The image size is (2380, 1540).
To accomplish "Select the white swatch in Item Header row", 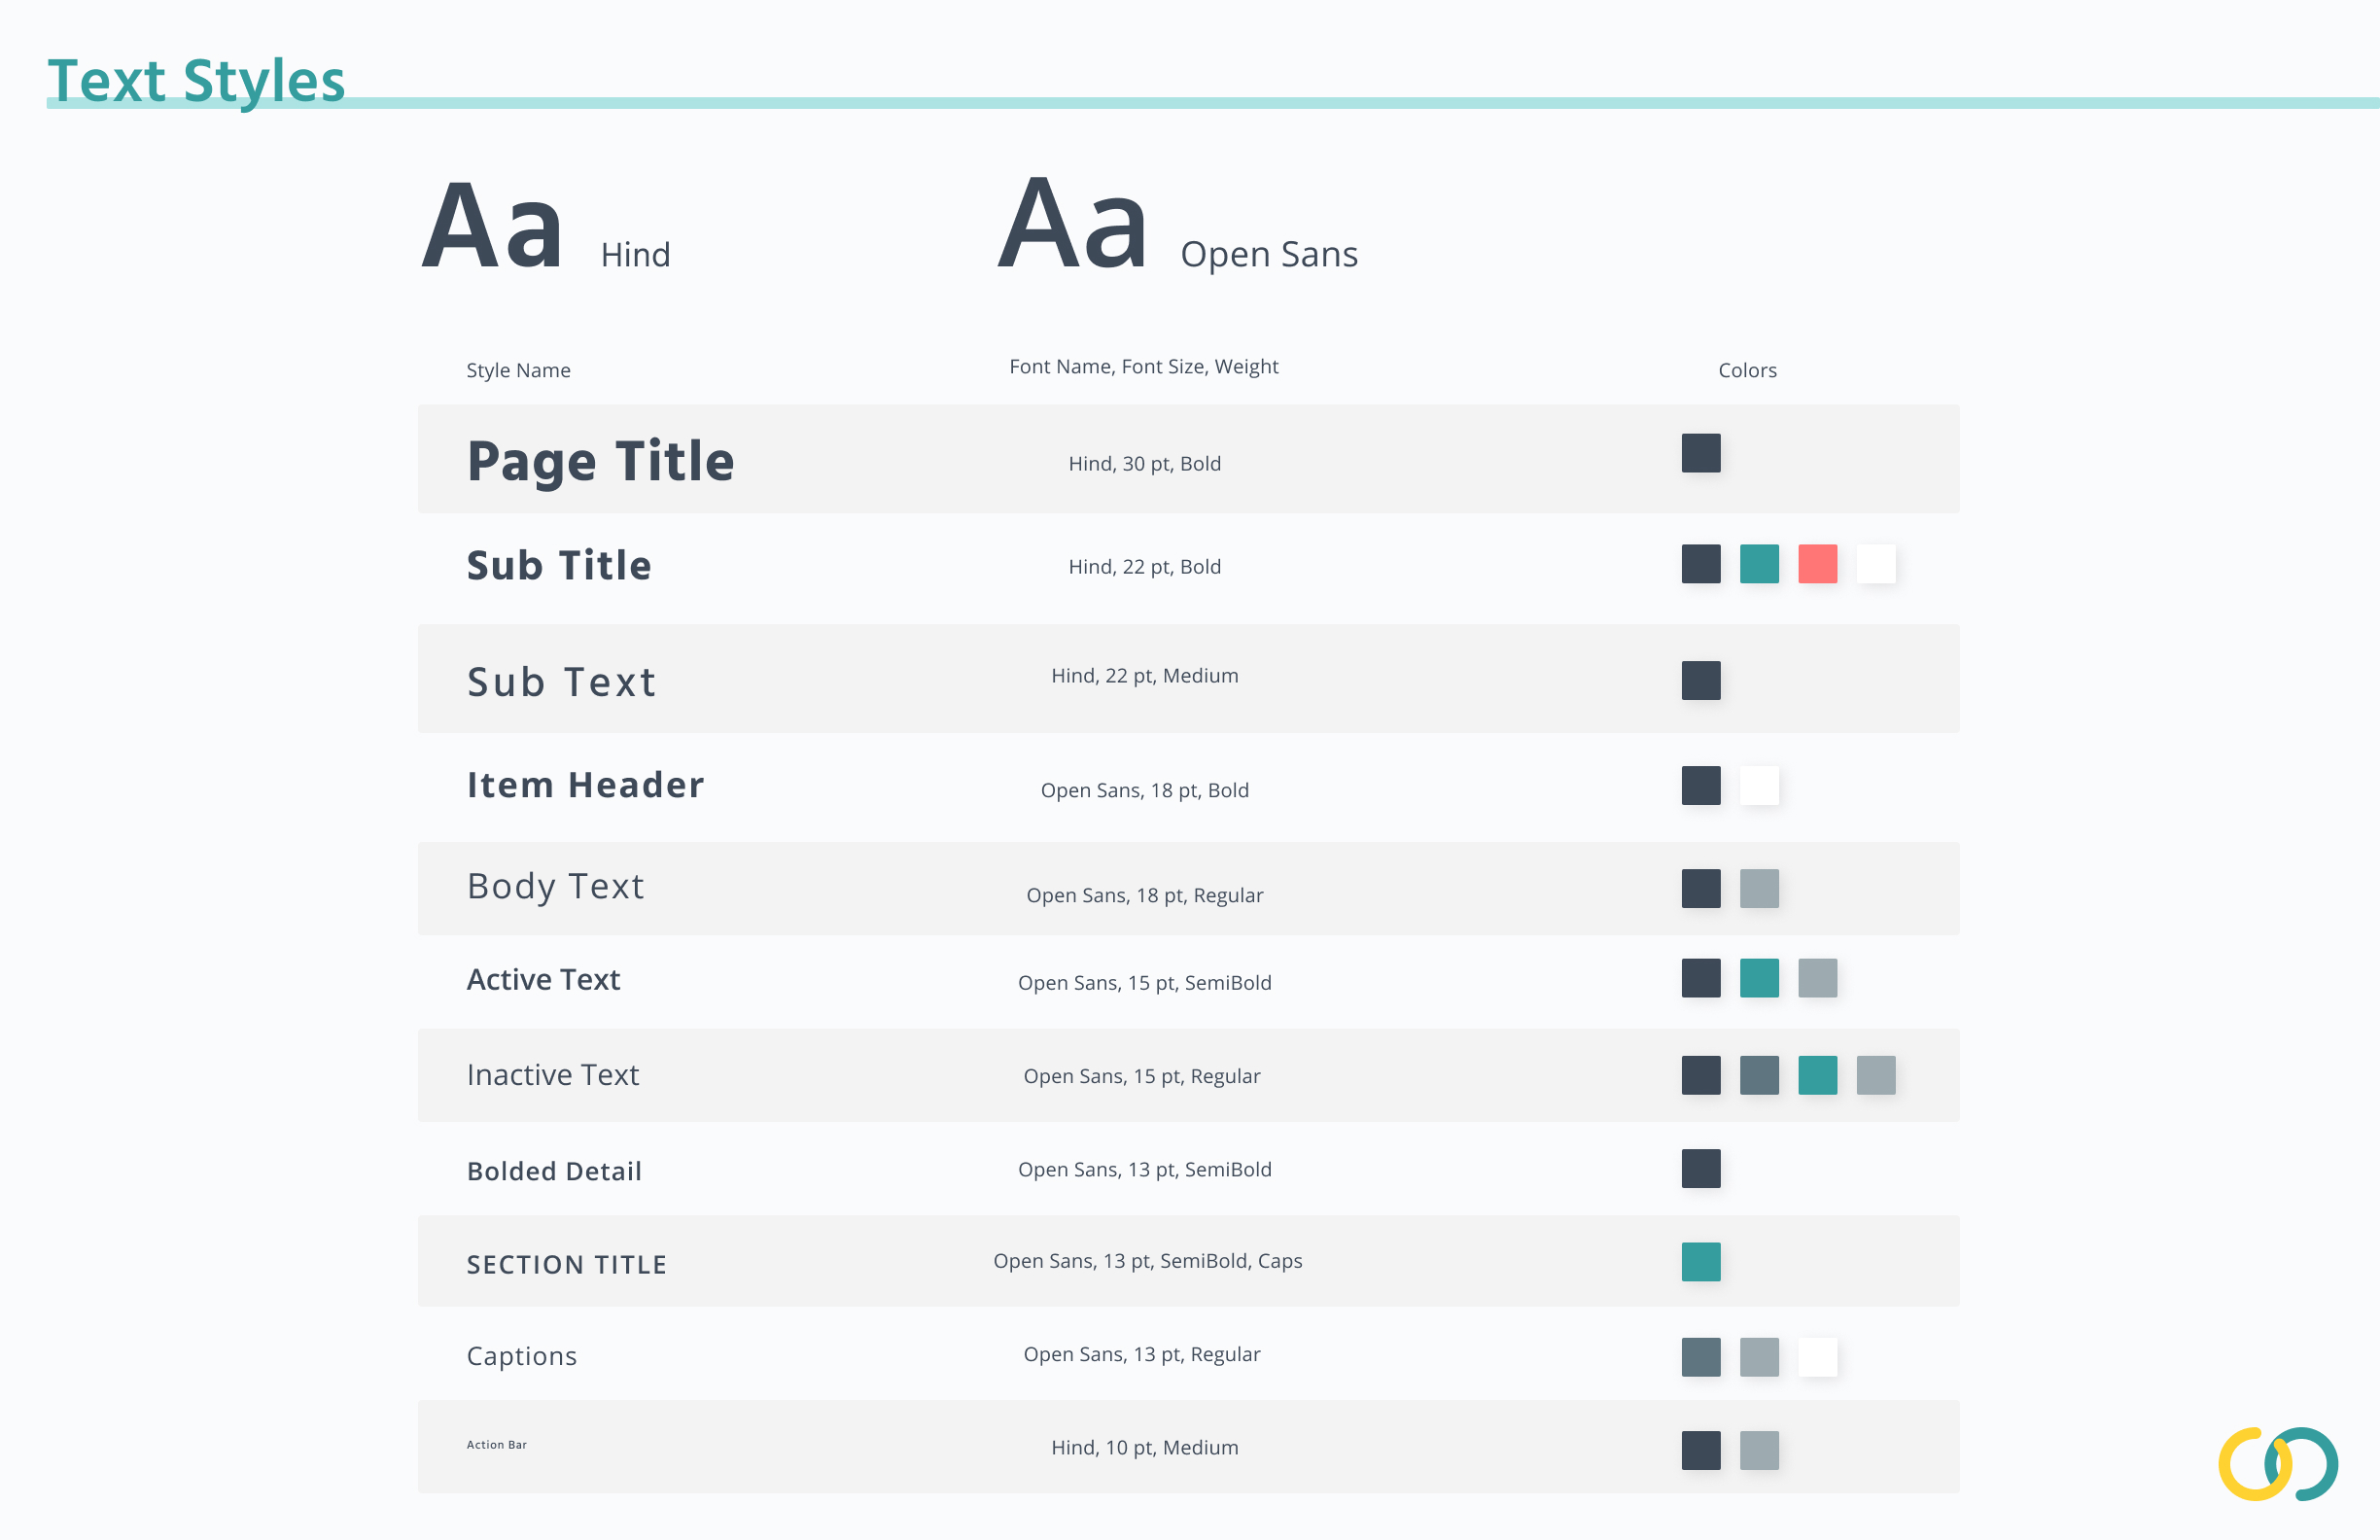I will 1759,786.
